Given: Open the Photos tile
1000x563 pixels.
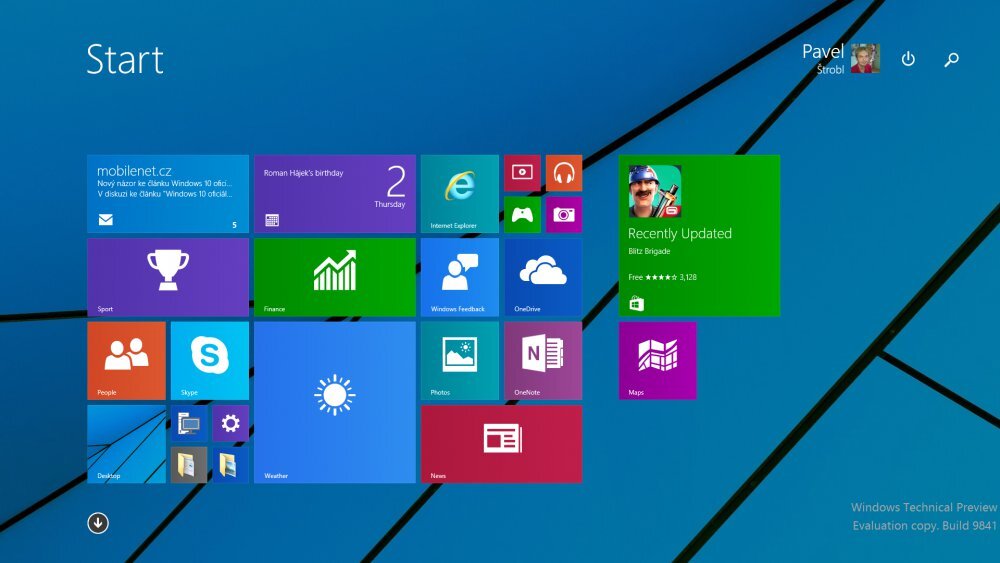Looking at the screenshot, I should tap(460, 361).
